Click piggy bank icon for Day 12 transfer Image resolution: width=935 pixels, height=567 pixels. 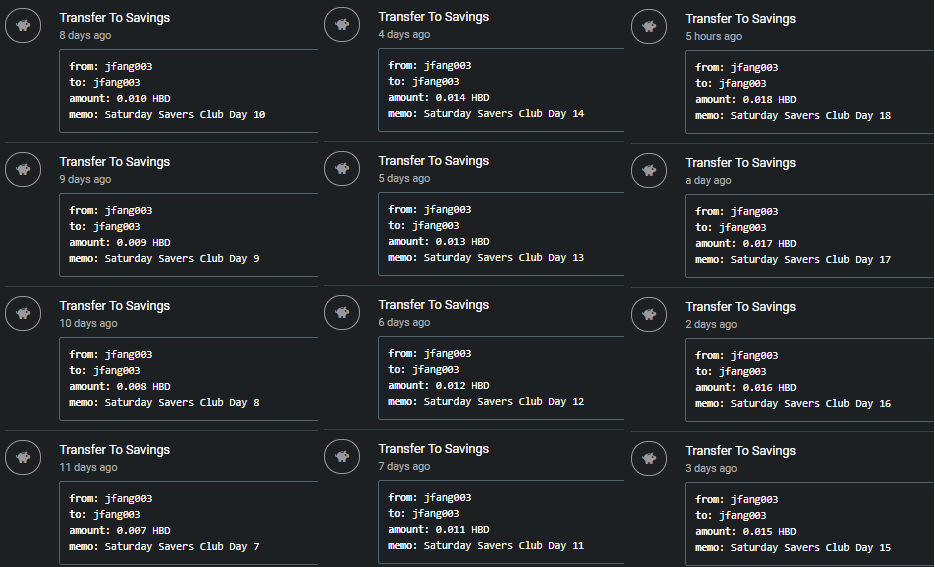tap(342, 312)
